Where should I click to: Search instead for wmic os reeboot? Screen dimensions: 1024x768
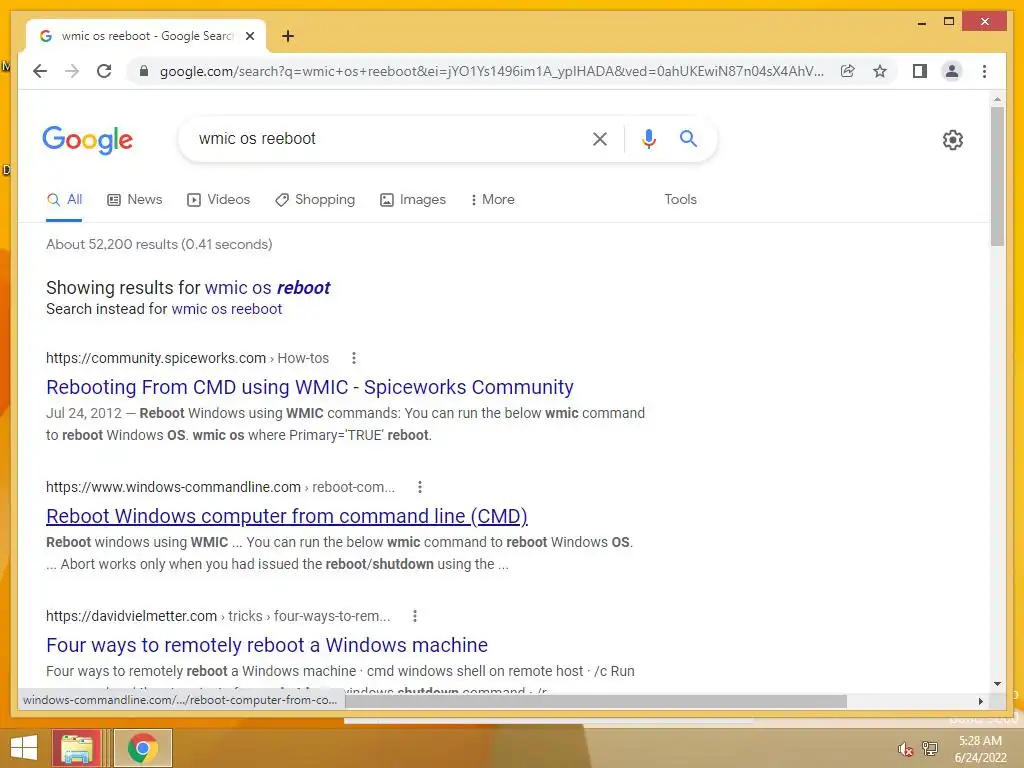(x=227, y=309)
